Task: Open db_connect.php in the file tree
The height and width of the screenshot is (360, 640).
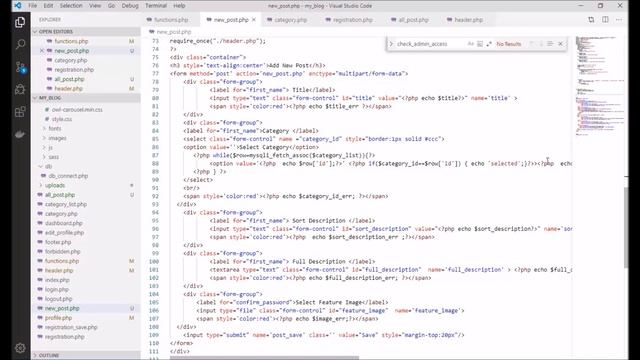Action: tap(68, 176)
